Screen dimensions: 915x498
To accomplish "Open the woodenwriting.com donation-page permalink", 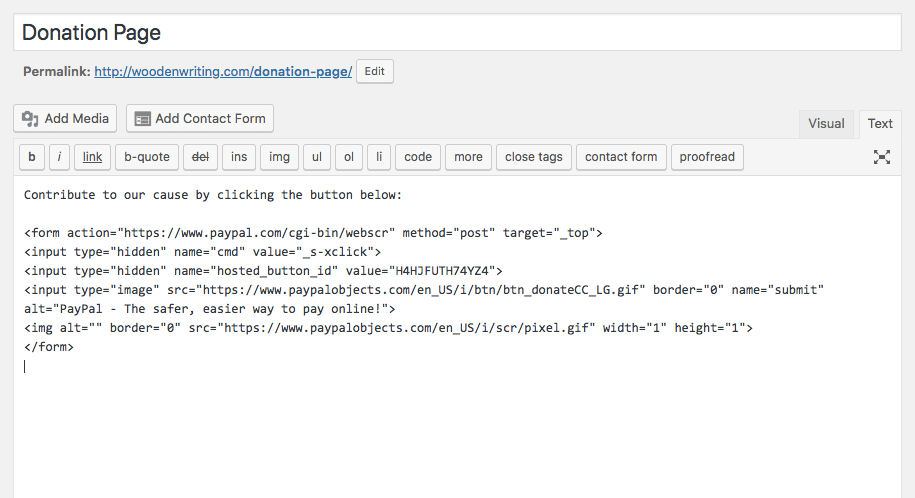I will coord(223,72).
